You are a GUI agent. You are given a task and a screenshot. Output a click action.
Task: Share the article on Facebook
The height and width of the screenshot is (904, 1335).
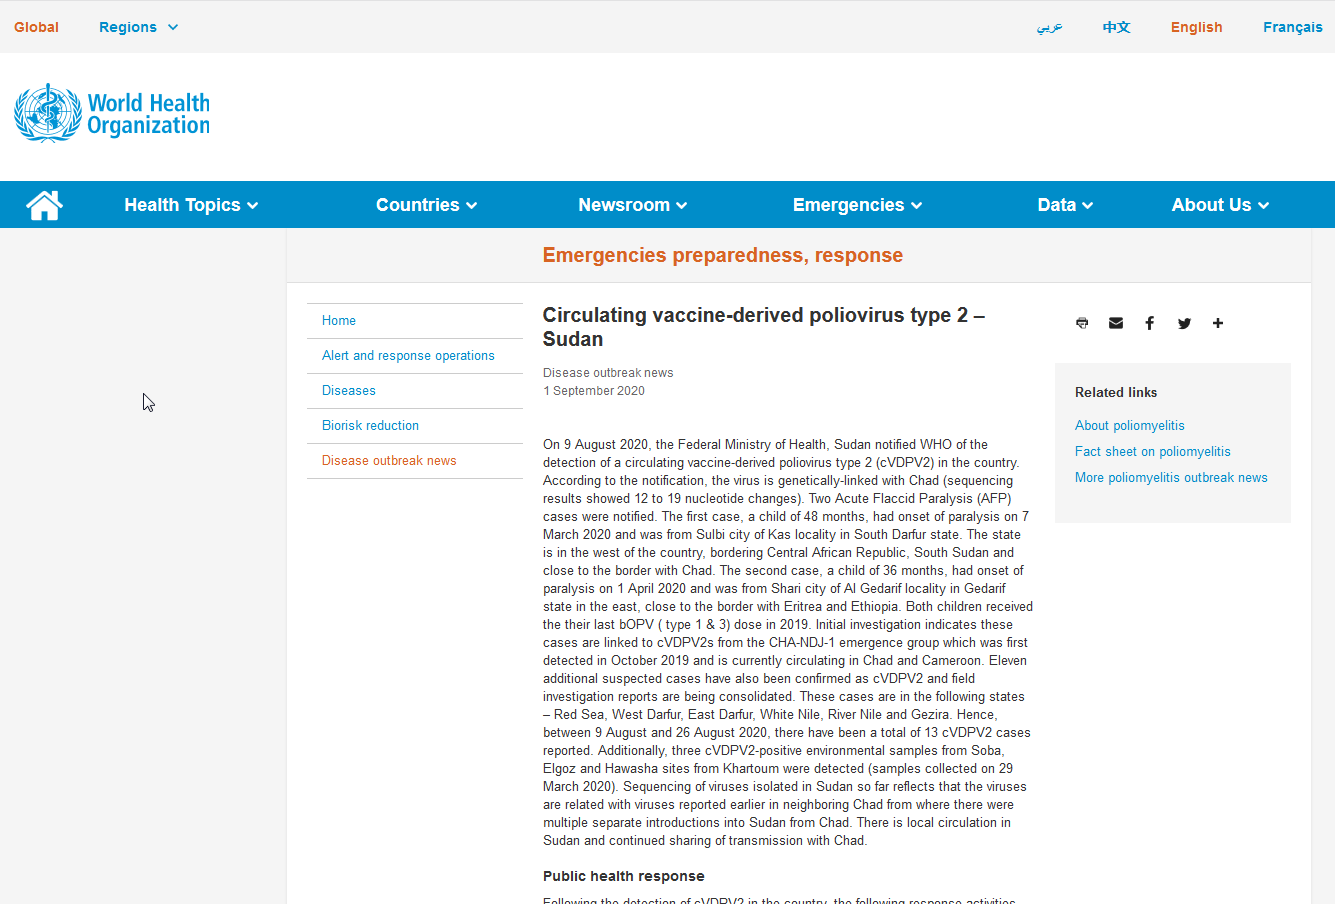(x=1150, y=323)
